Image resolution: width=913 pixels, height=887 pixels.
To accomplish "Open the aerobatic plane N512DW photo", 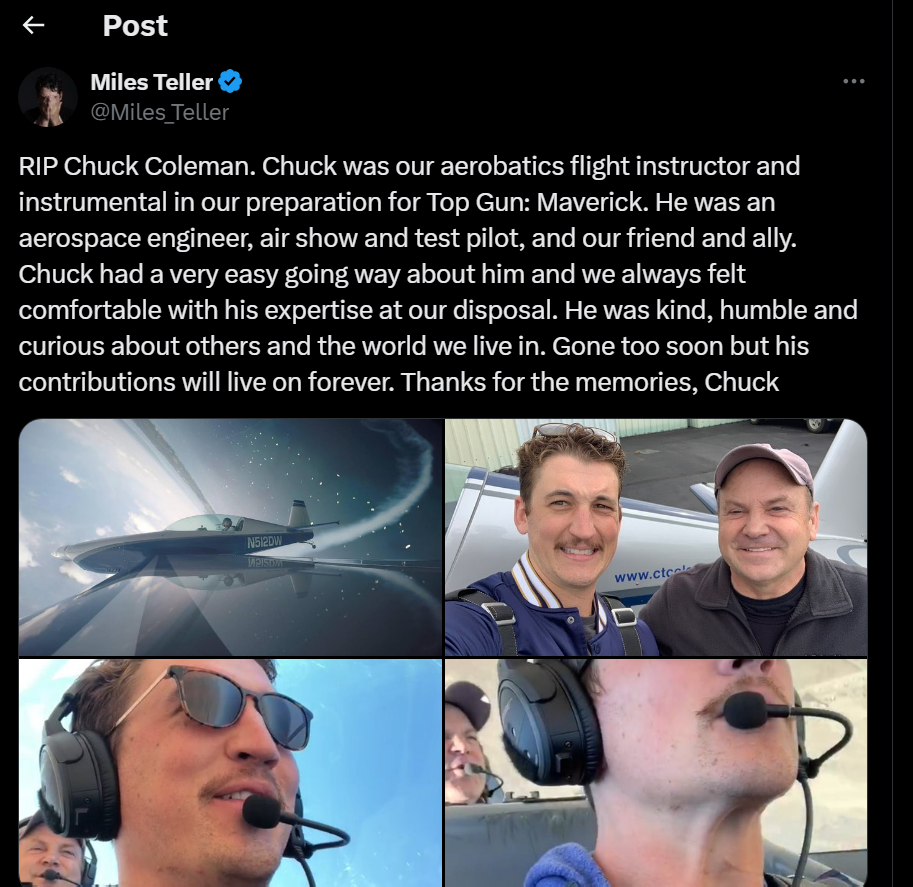I will [x=231, y=538].
